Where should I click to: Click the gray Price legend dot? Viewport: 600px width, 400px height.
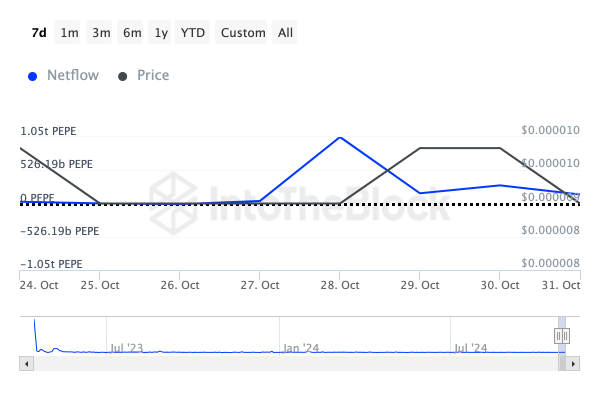tap(124, 76)
